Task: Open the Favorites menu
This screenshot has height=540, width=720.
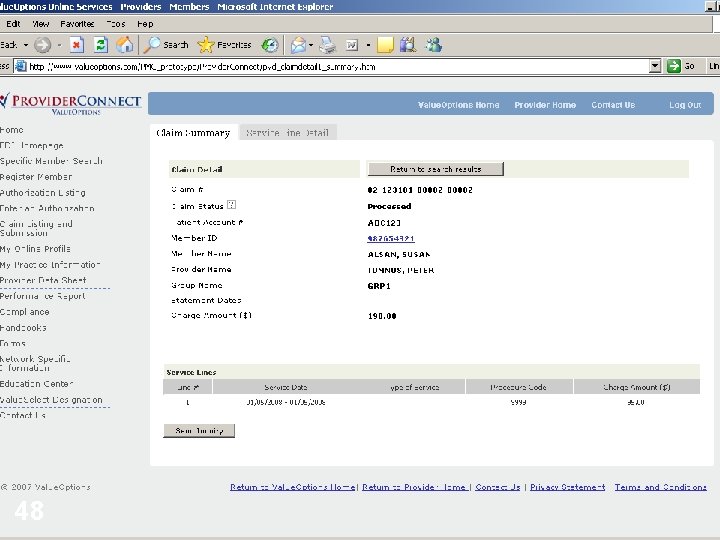Action: coord(77,24)
